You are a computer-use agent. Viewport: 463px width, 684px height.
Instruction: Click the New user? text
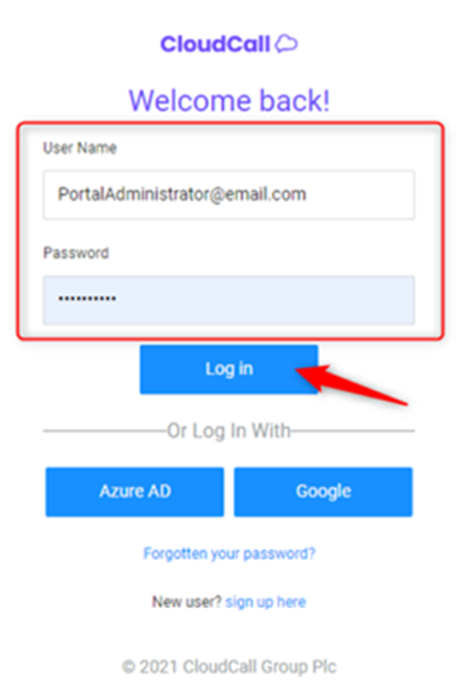tap(187, 602)
